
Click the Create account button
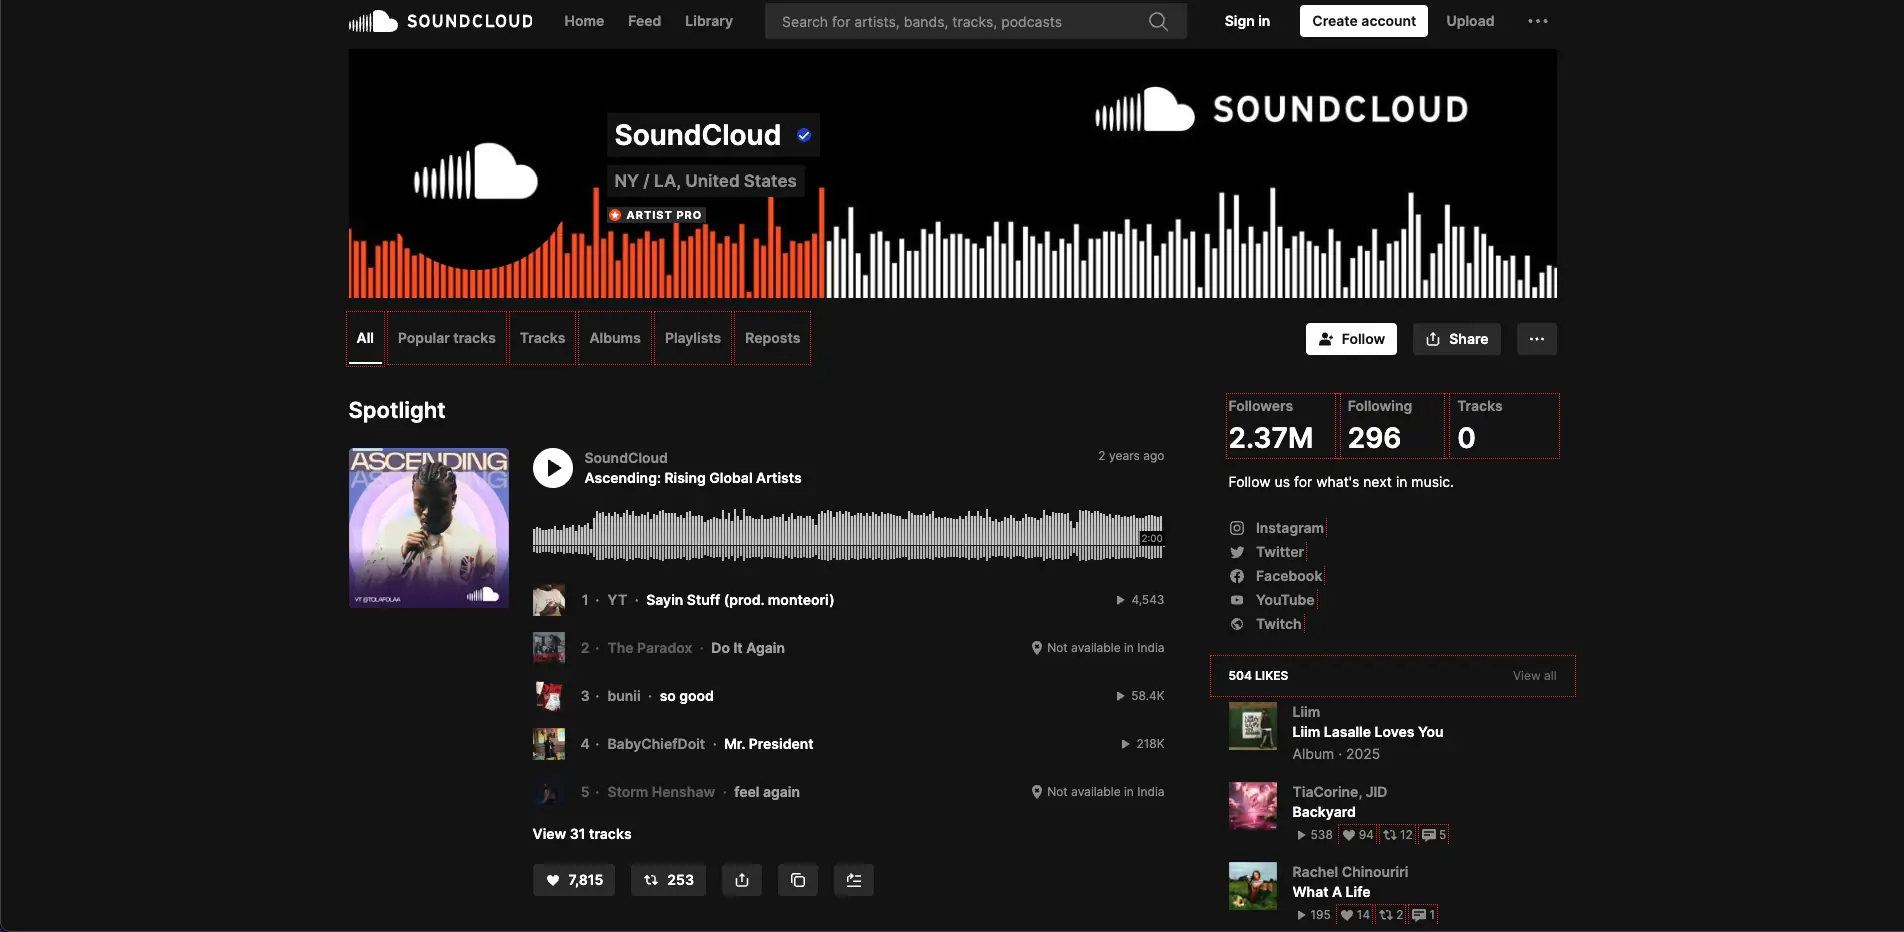click(1363, 21)
